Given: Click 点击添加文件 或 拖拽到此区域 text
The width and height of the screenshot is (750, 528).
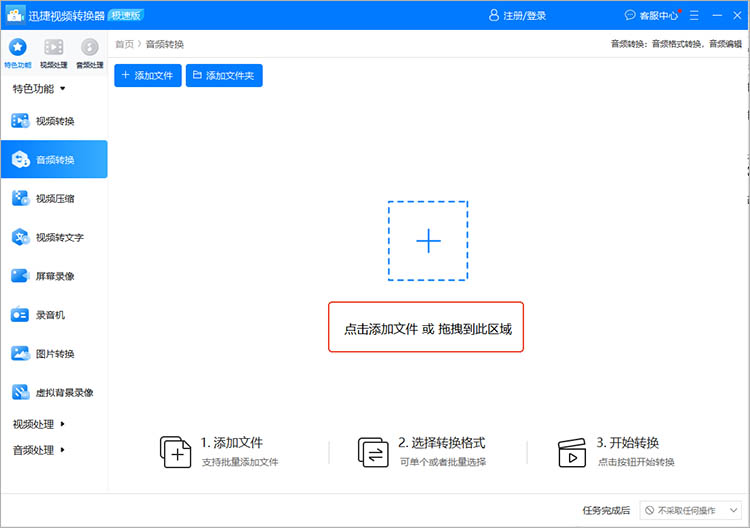Looking at the screenshot, I should coord(428,329).
